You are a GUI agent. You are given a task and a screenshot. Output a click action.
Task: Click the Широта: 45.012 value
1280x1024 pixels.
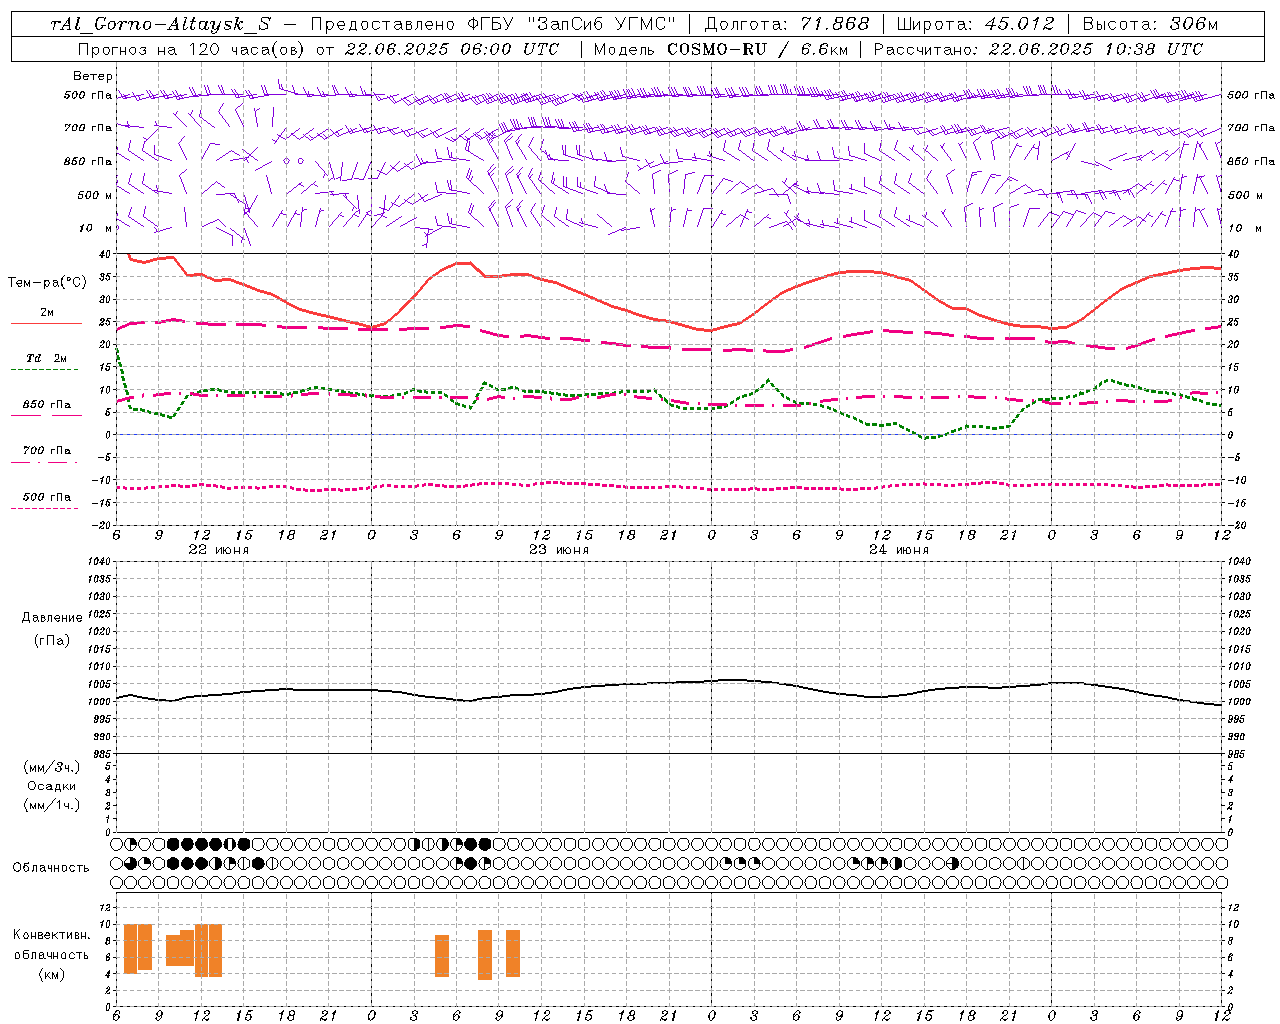pyautogui.click(x=975, y=24)
